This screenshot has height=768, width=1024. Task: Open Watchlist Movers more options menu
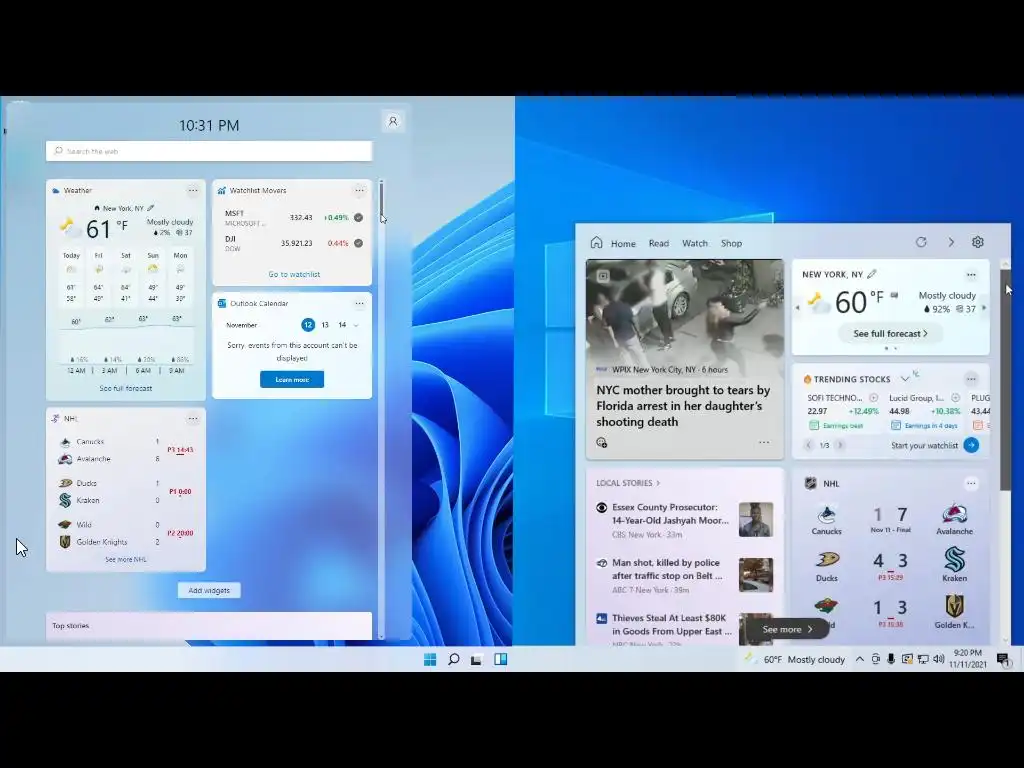tap(359, 191)
